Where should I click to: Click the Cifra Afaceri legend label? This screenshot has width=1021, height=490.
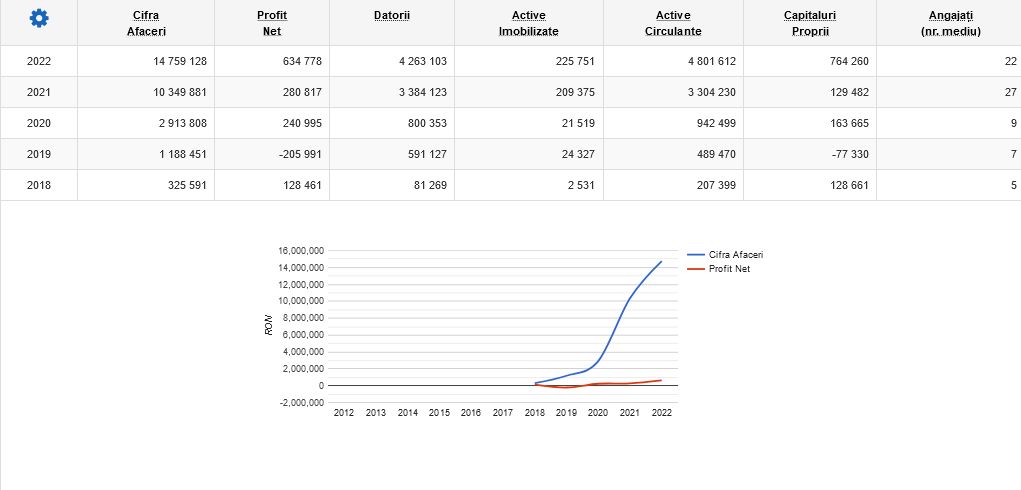(736, 255)
